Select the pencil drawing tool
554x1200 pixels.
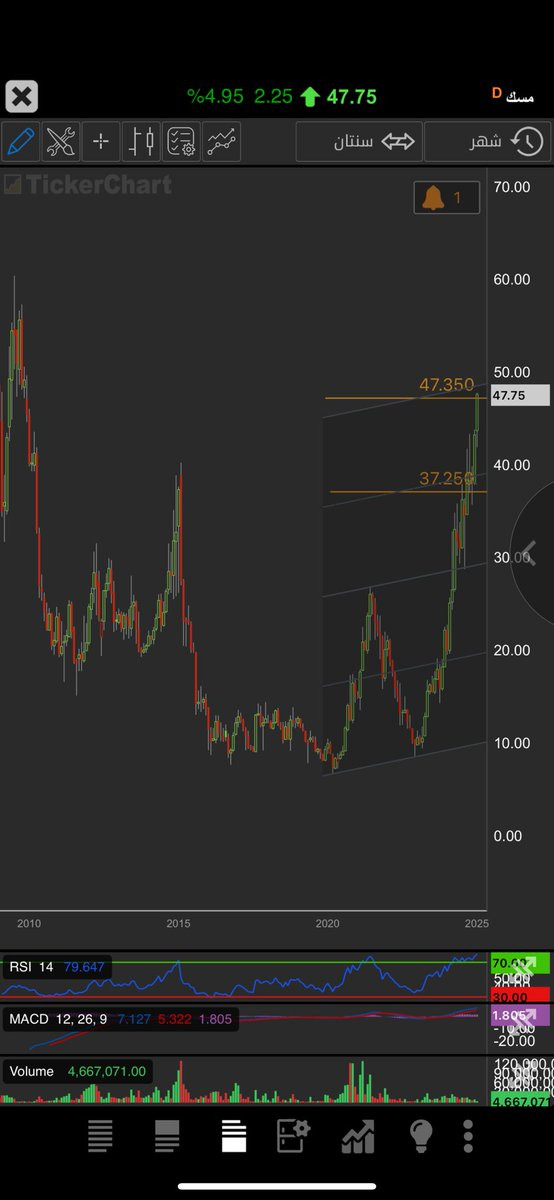tap(20, 142)
